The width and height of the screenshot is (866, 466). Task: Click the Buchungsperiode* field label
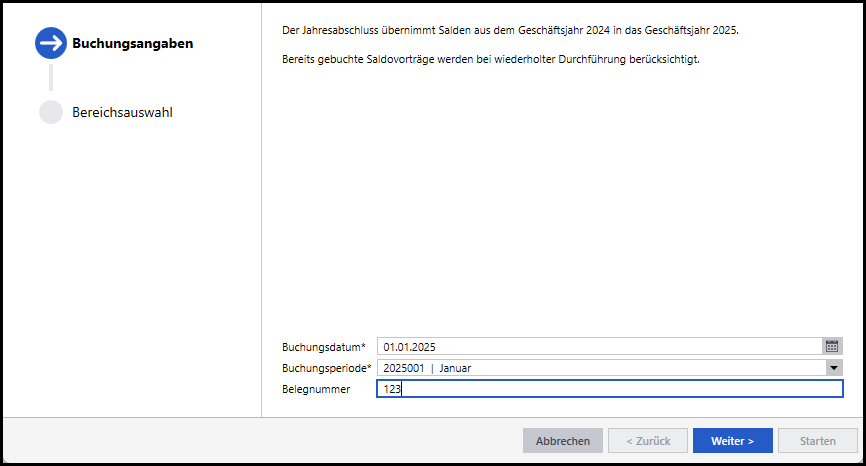(x=328, y=368)
